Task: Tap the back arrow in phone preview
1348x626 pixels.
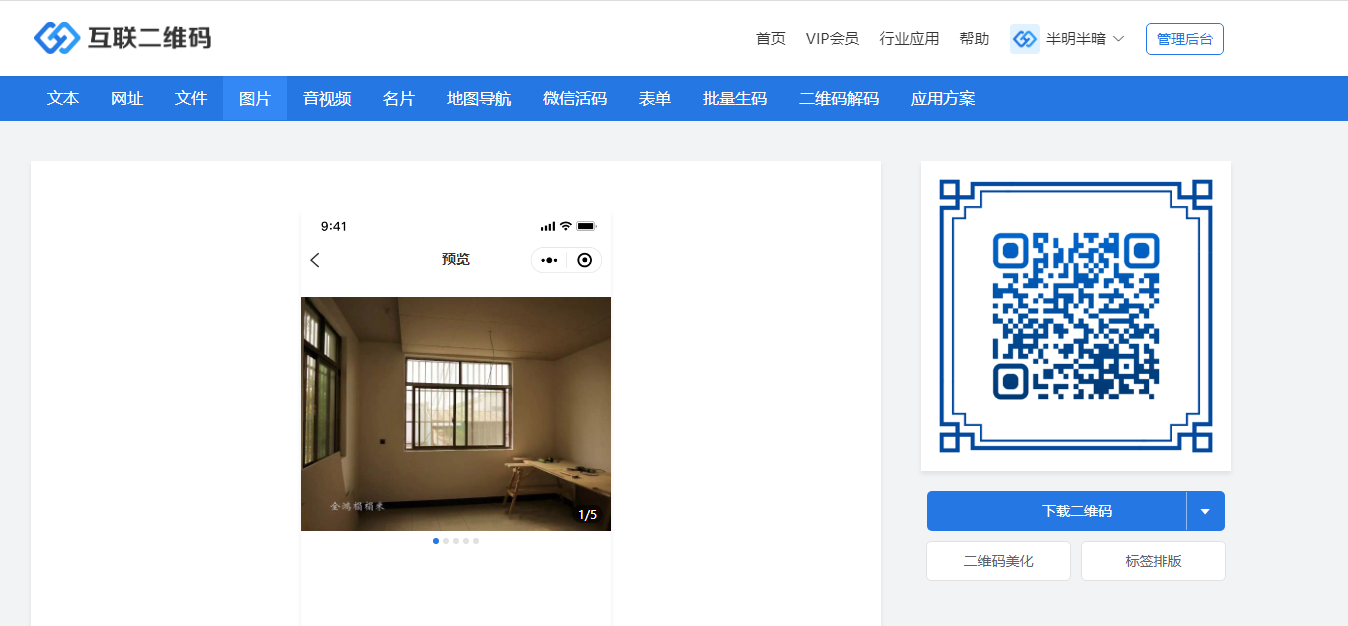Action: 315,260
